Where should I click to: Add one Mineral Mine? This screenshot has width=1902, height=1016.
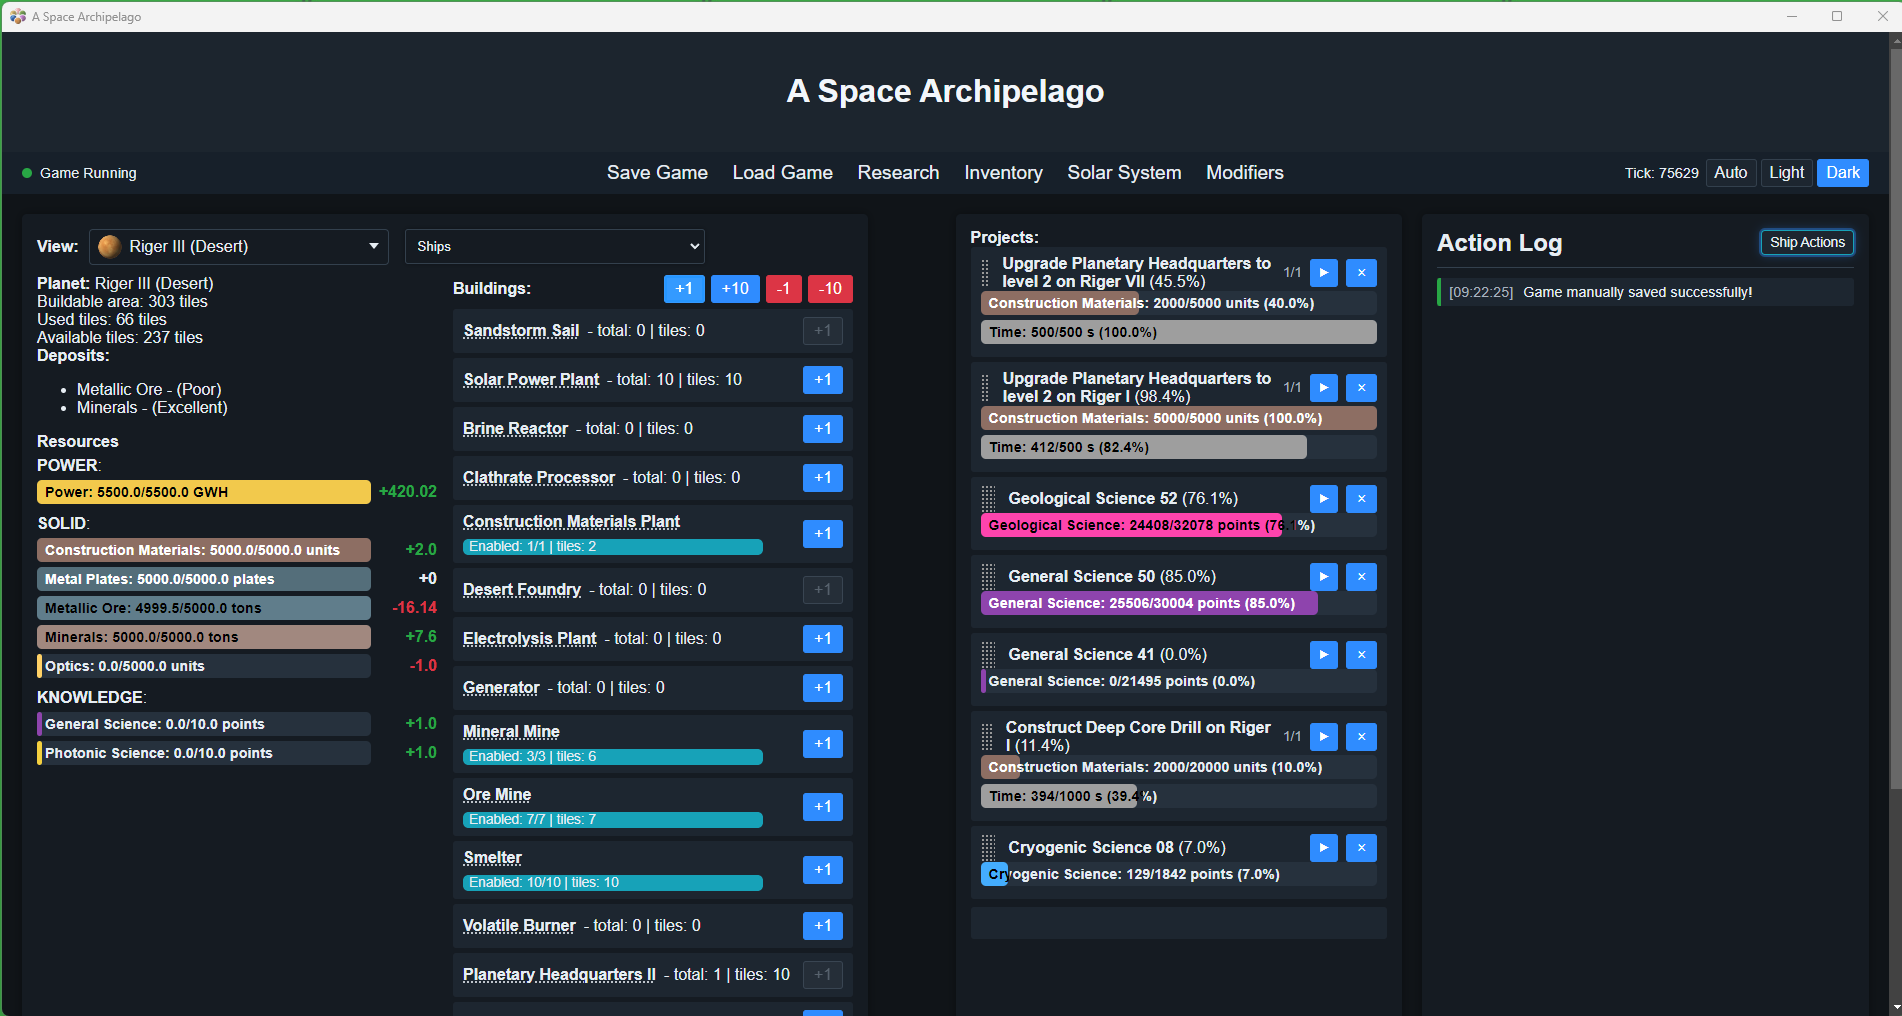pyautogui.click(x=822, y=744)
